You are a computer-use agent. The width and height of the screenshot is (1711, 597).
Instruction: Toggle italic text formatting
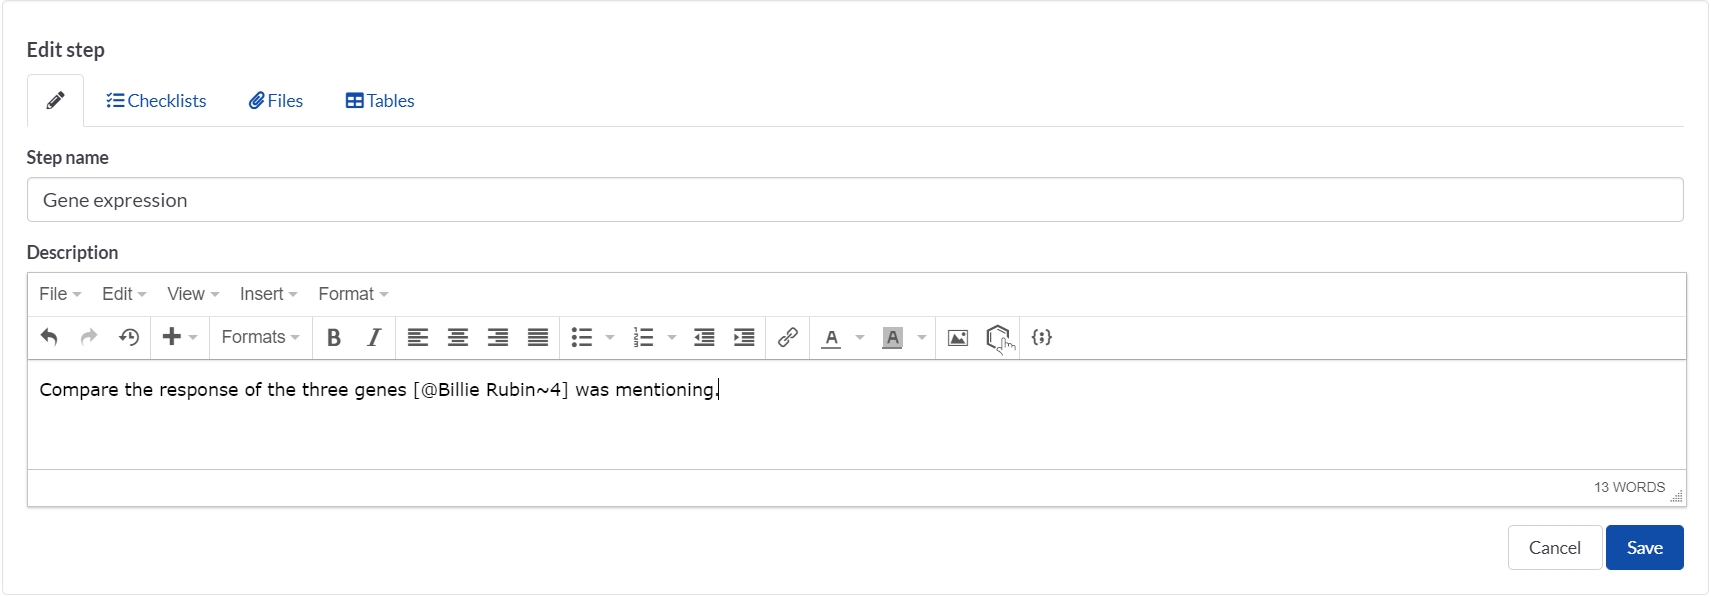click(374, 338)
